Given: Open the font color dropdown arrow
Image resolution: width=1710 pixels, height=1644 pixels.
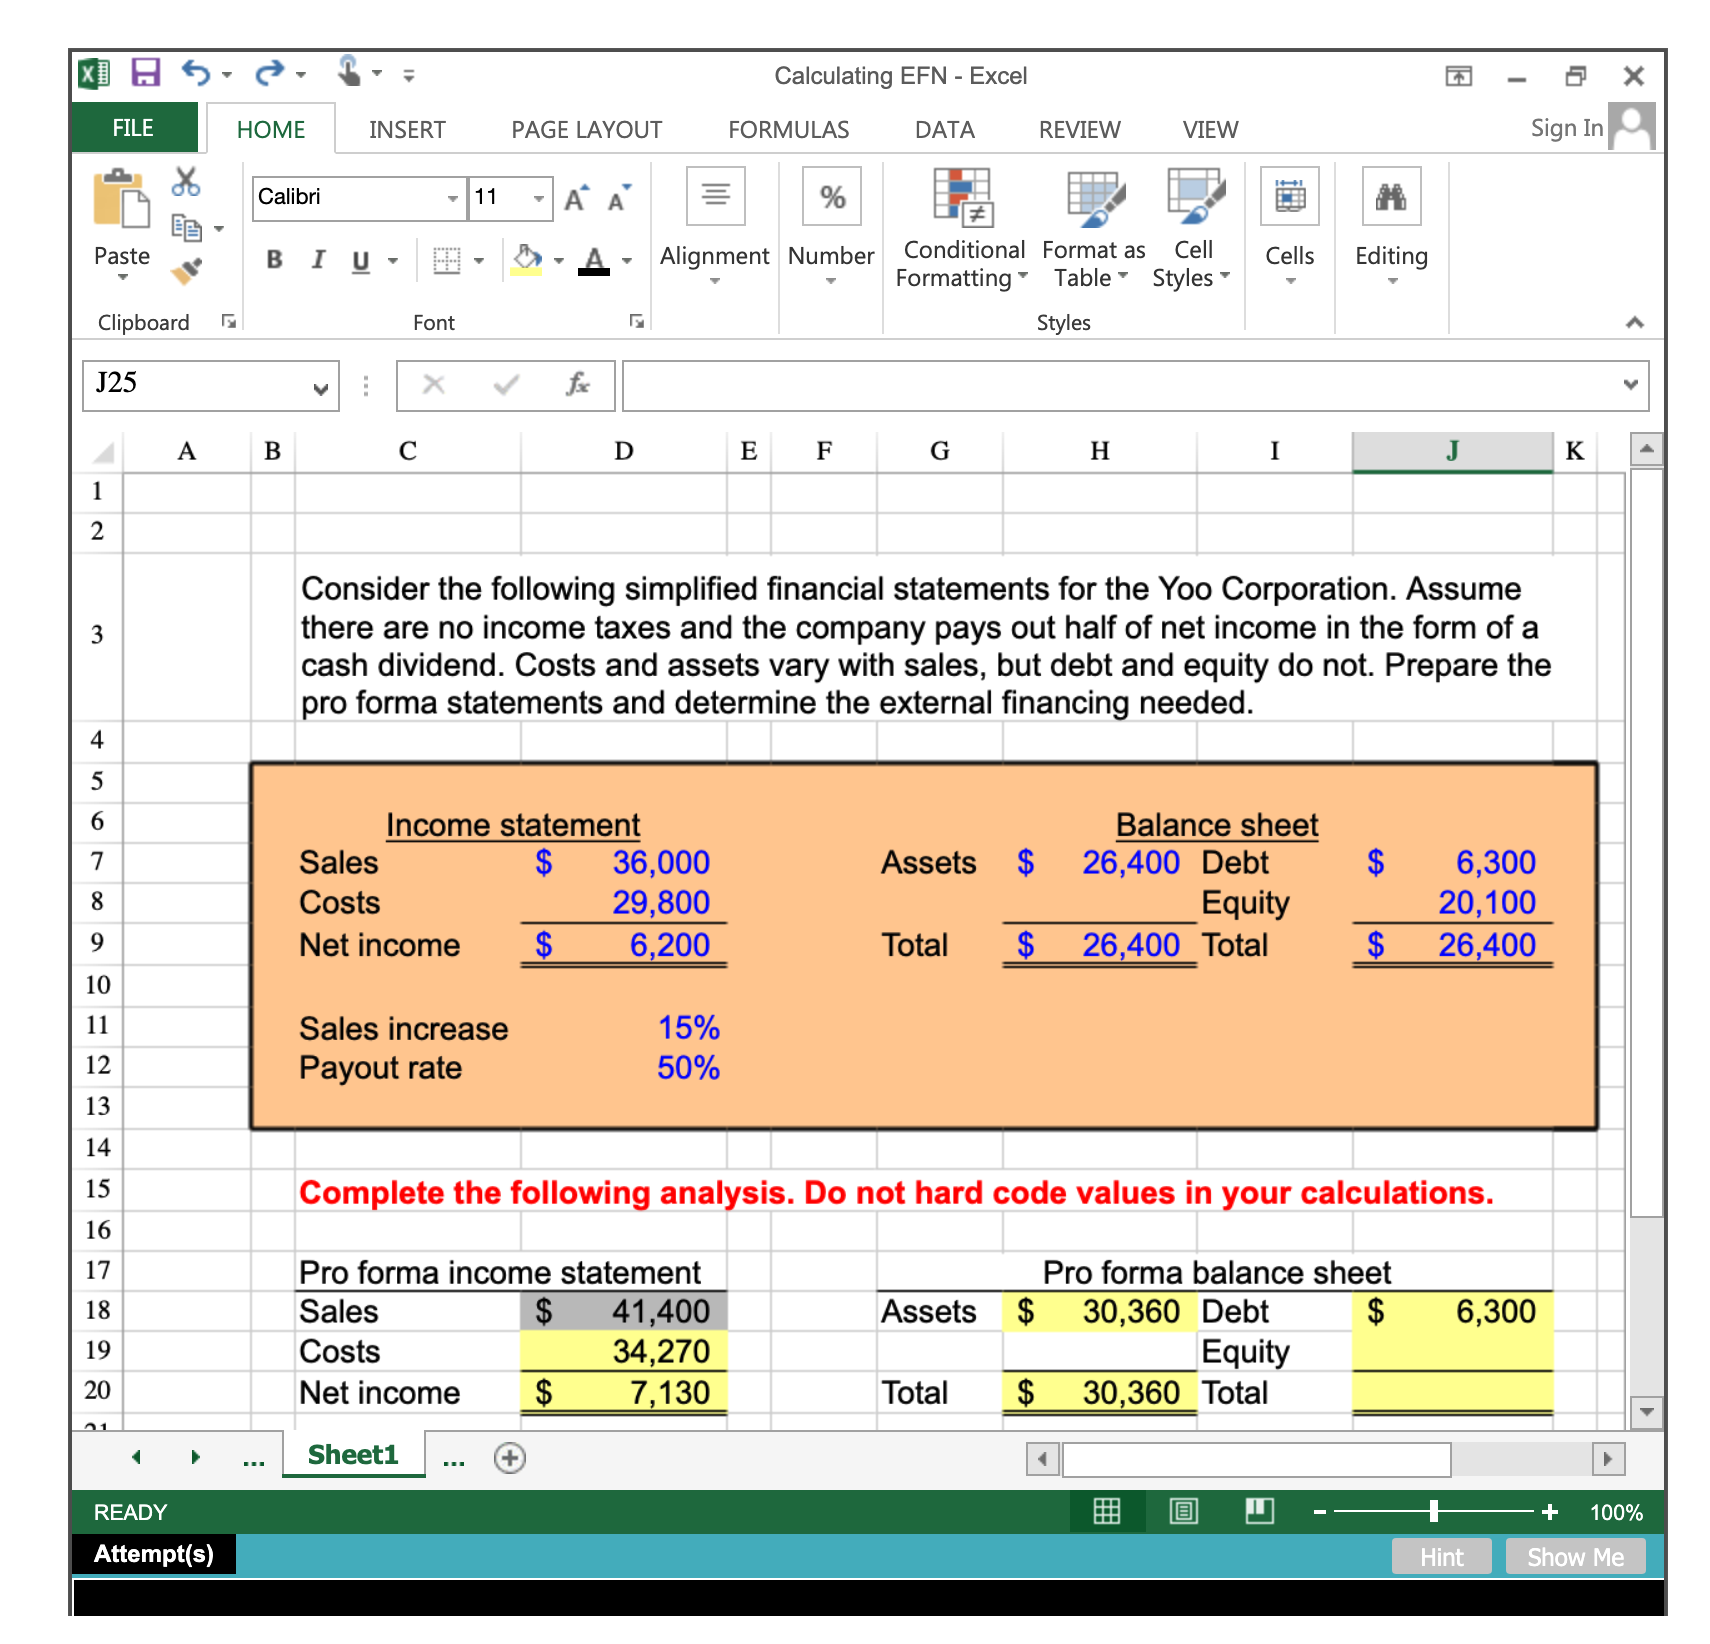Looking at the screenshot, I should point(627,261).
